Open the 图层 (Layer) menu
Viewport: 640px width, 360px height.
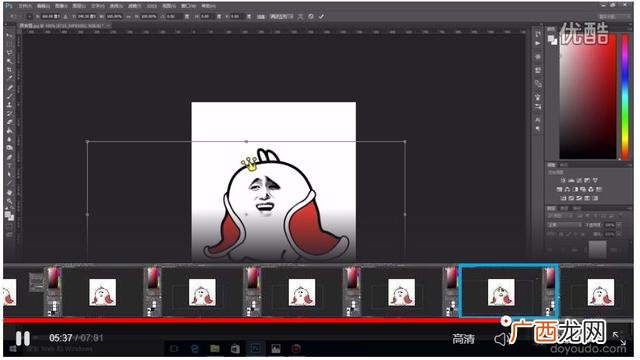[79, 6]
